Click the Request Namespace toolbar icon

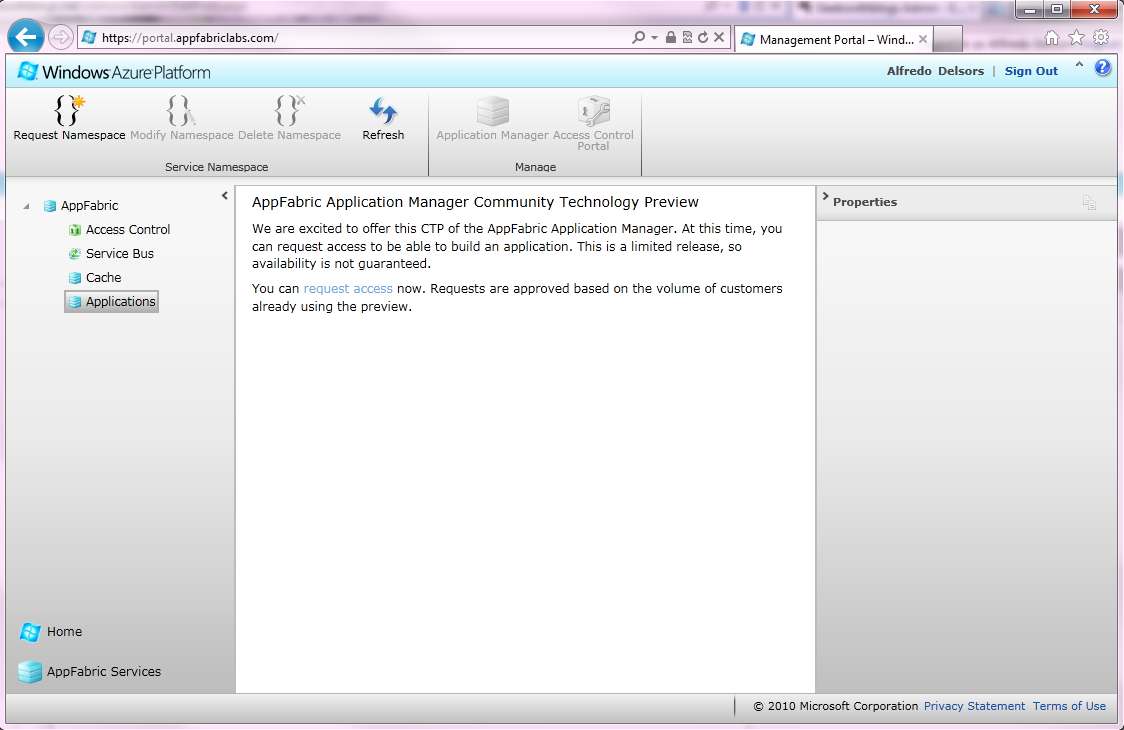70,110
